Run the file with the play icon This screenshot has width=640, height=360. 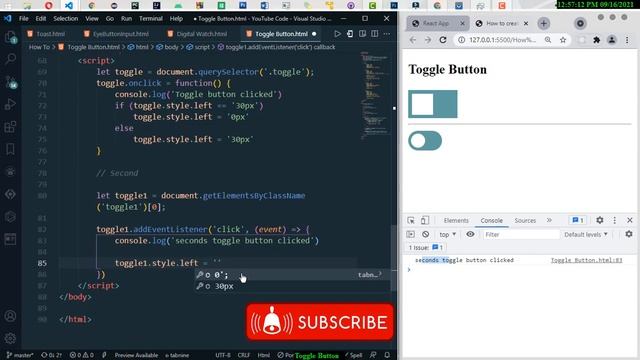click(x=337, y=34)
